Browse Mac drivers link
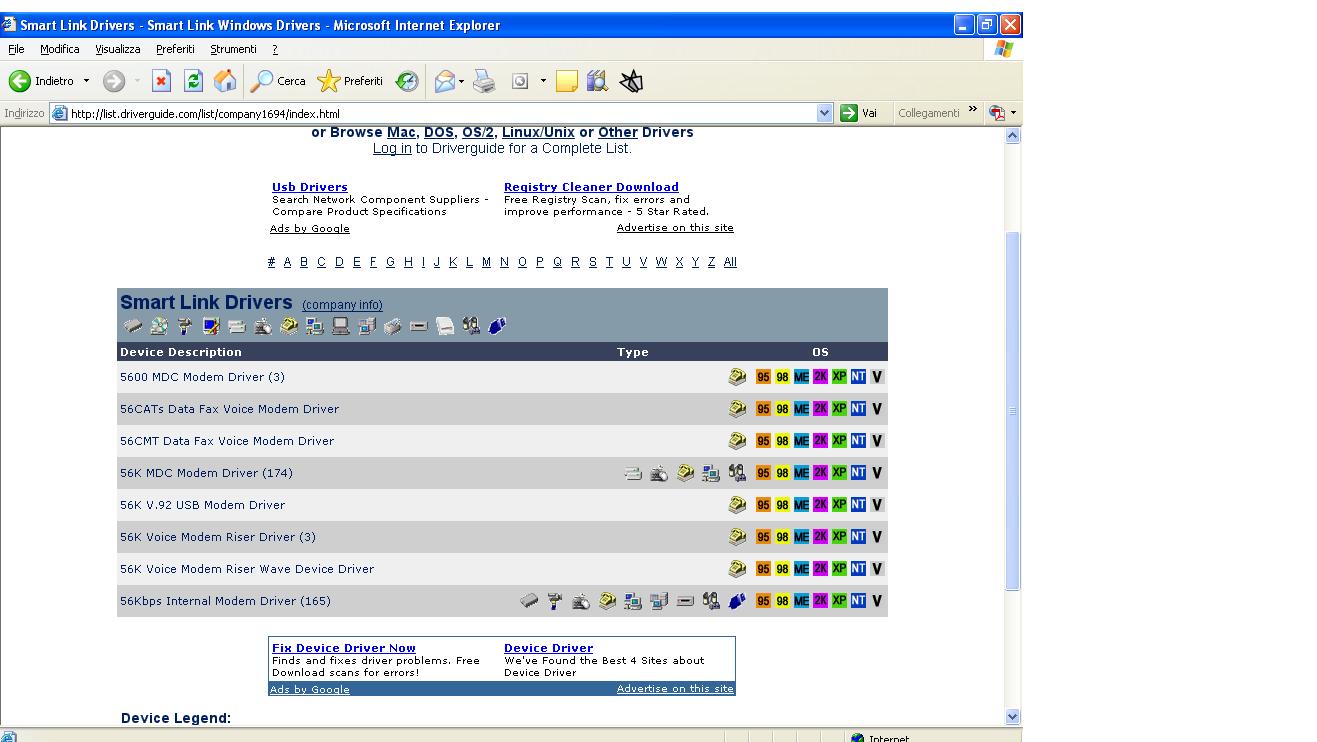This screenshot has width=1317, height=742. pos(401,132)
